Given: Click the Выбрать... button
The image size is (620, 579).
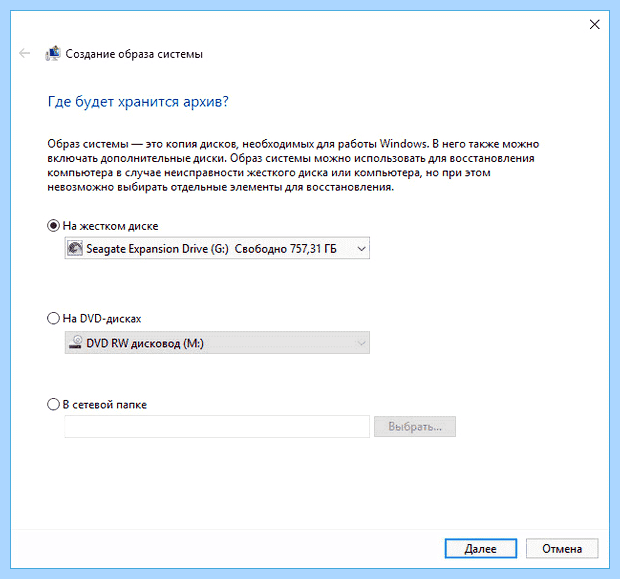Looking at the screenshot, I should (x=415, y=426).
